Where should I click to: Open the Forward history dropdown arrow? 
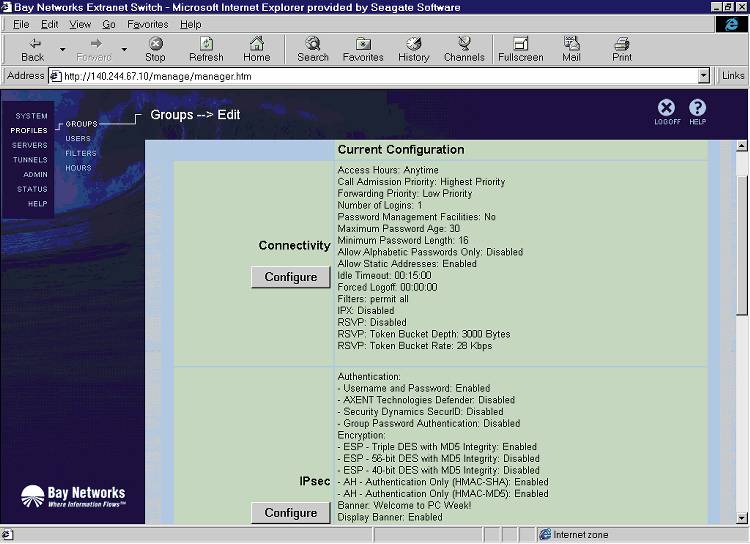coord(124,49)
